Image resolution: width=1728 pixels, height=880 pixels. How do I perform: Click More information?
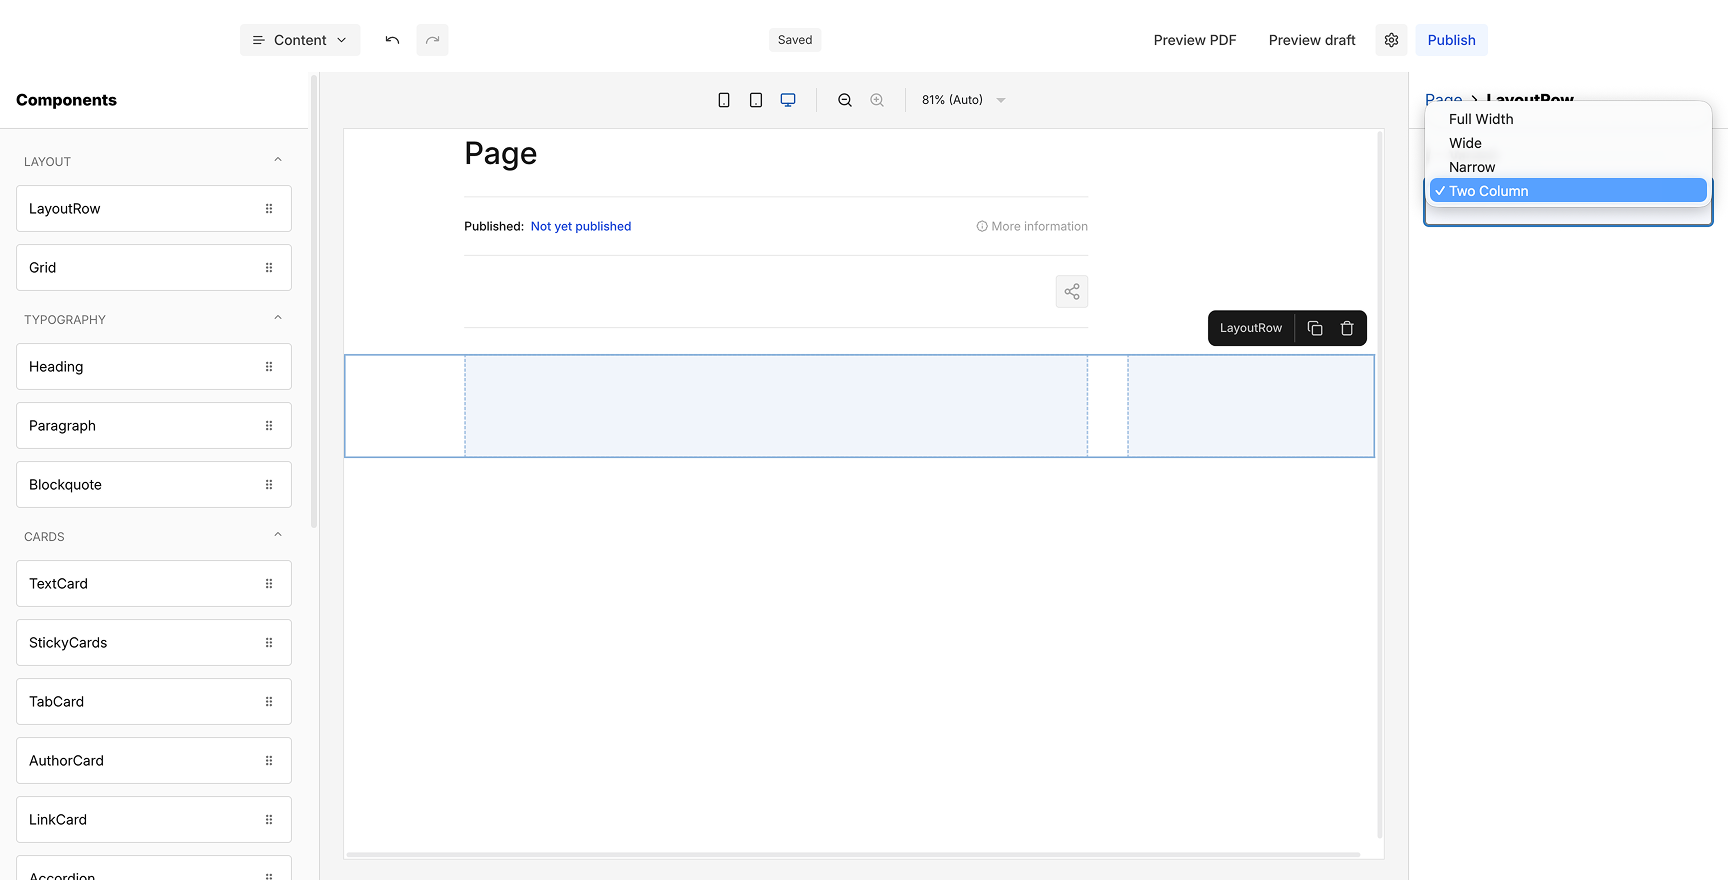(x=1032, y=226)
